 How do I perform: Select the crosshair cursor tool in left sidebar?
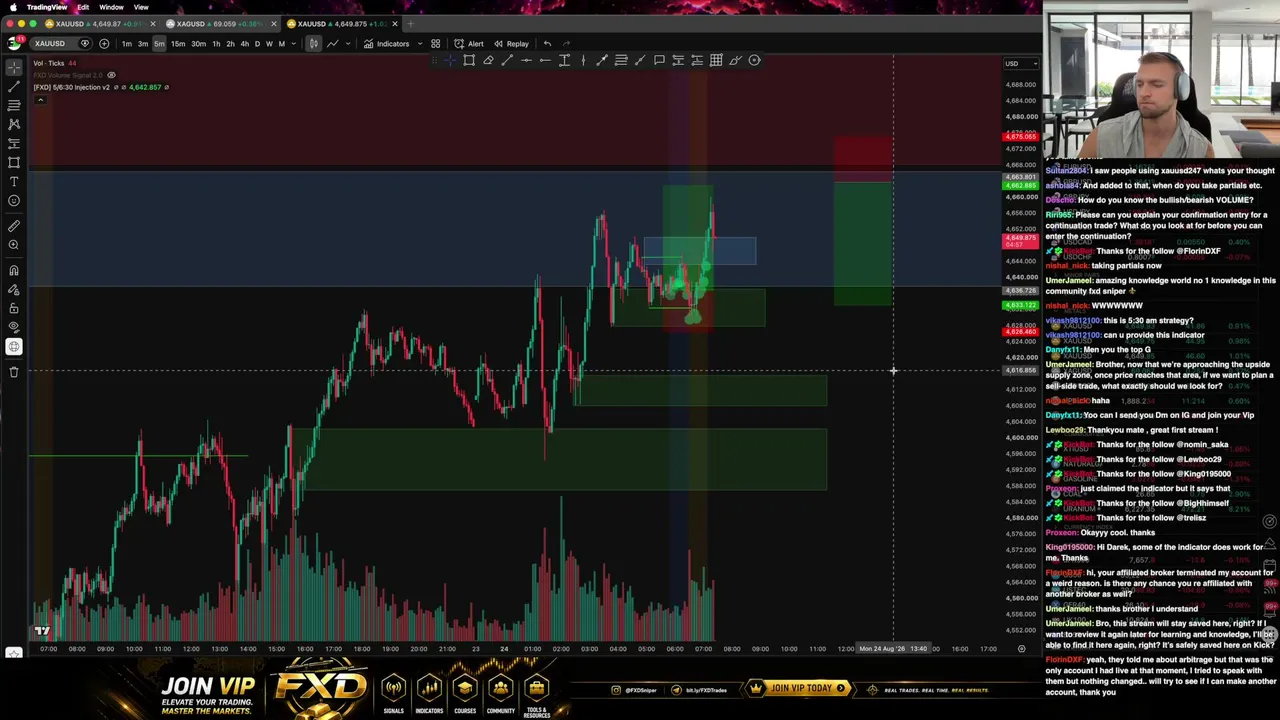pos(14,67)
